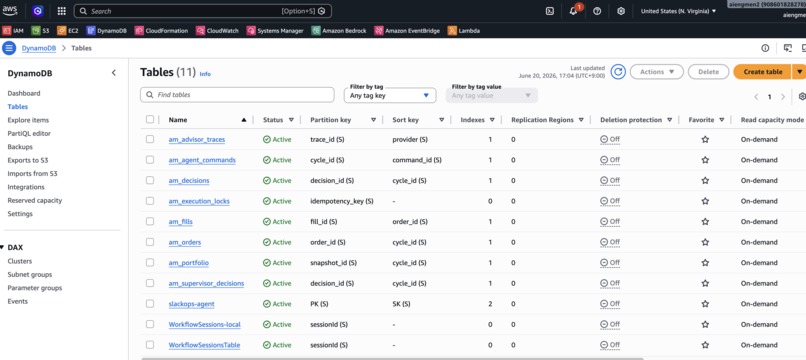Open Amazon EventBridge shortcut in favorites bar
806x360 pixels.
point(407,31)
